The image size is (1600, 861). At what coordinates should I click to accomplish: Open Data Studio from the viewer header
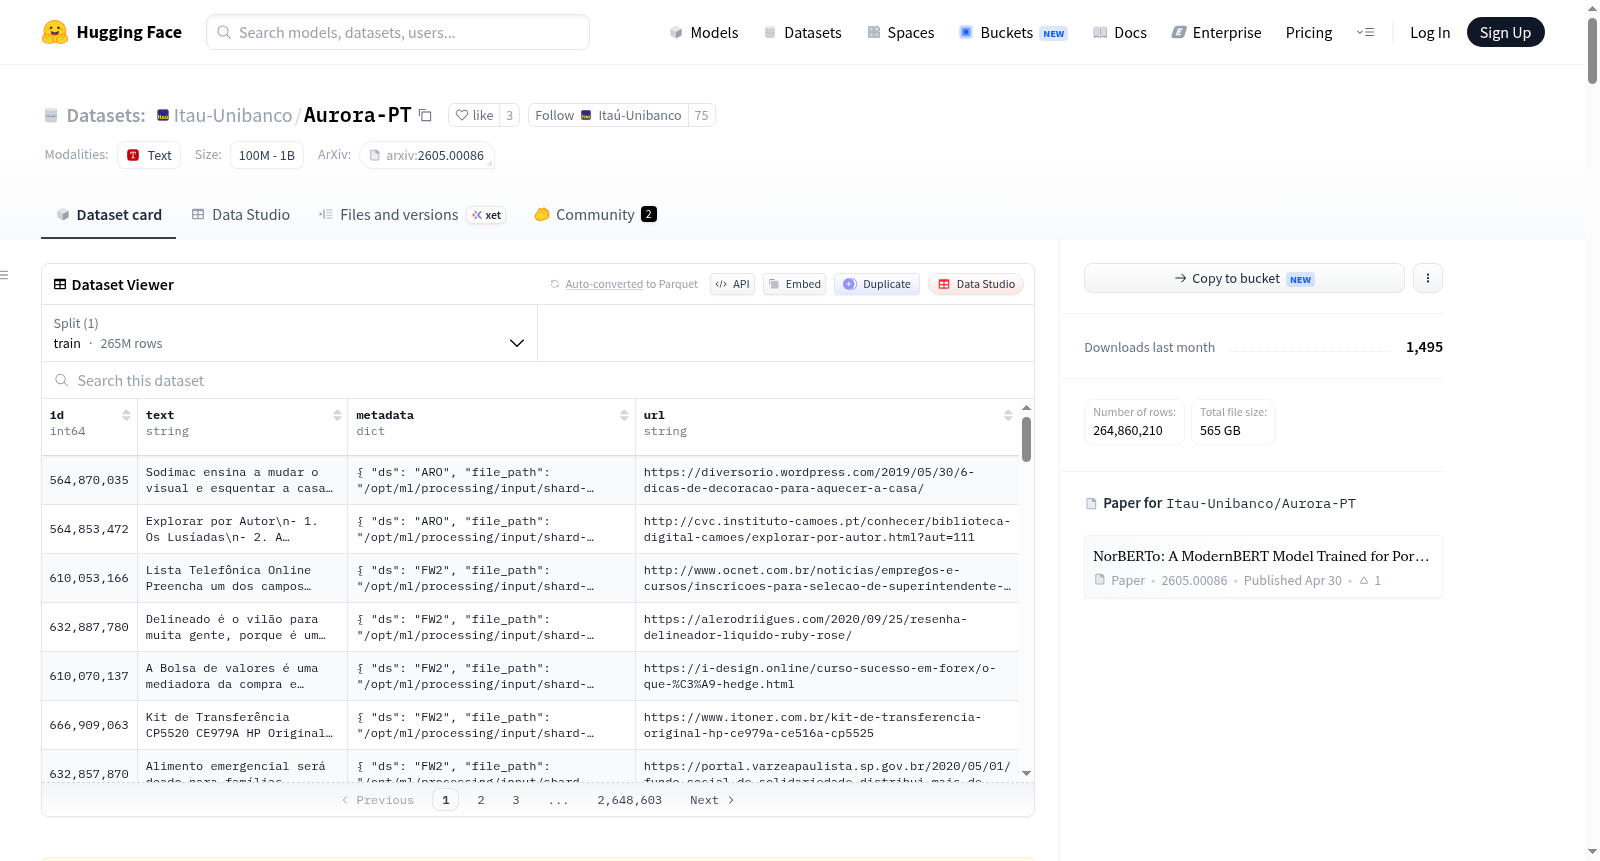coord(976,284)
